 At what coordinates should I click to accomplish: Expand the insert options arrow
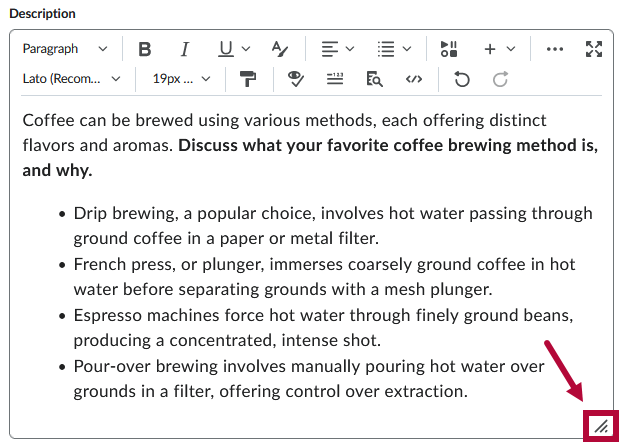pyautogui.click(x=510, y=49)
